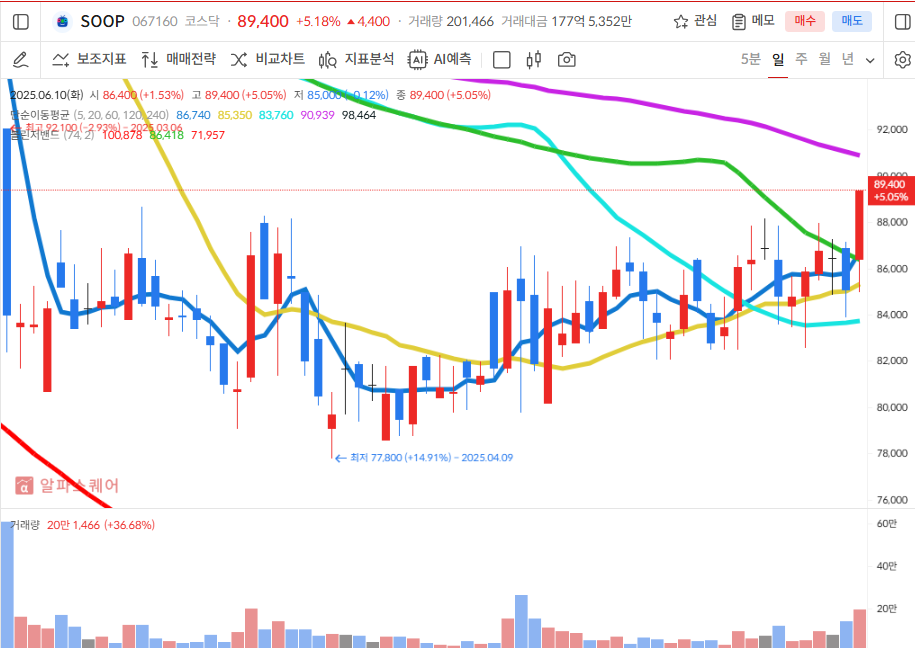This screenshot has height=648, width=915.
Task: Click the square chart layout icon
Action: click(502, 60)
